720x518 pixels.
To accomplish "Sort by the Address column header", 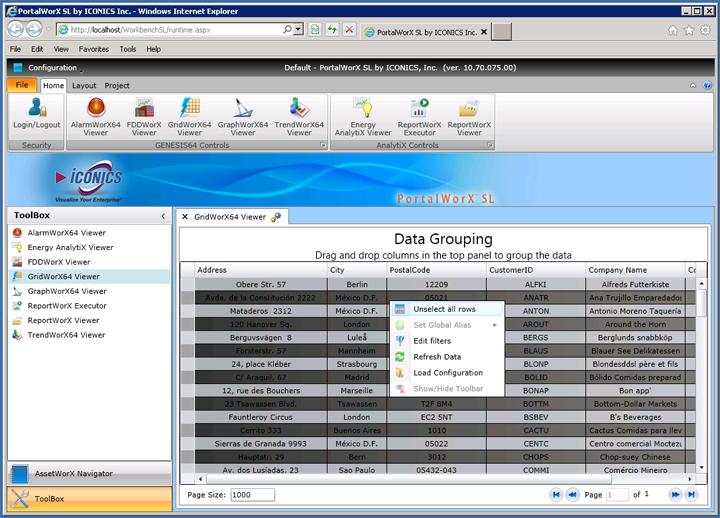I will click(x=261, y=270).
